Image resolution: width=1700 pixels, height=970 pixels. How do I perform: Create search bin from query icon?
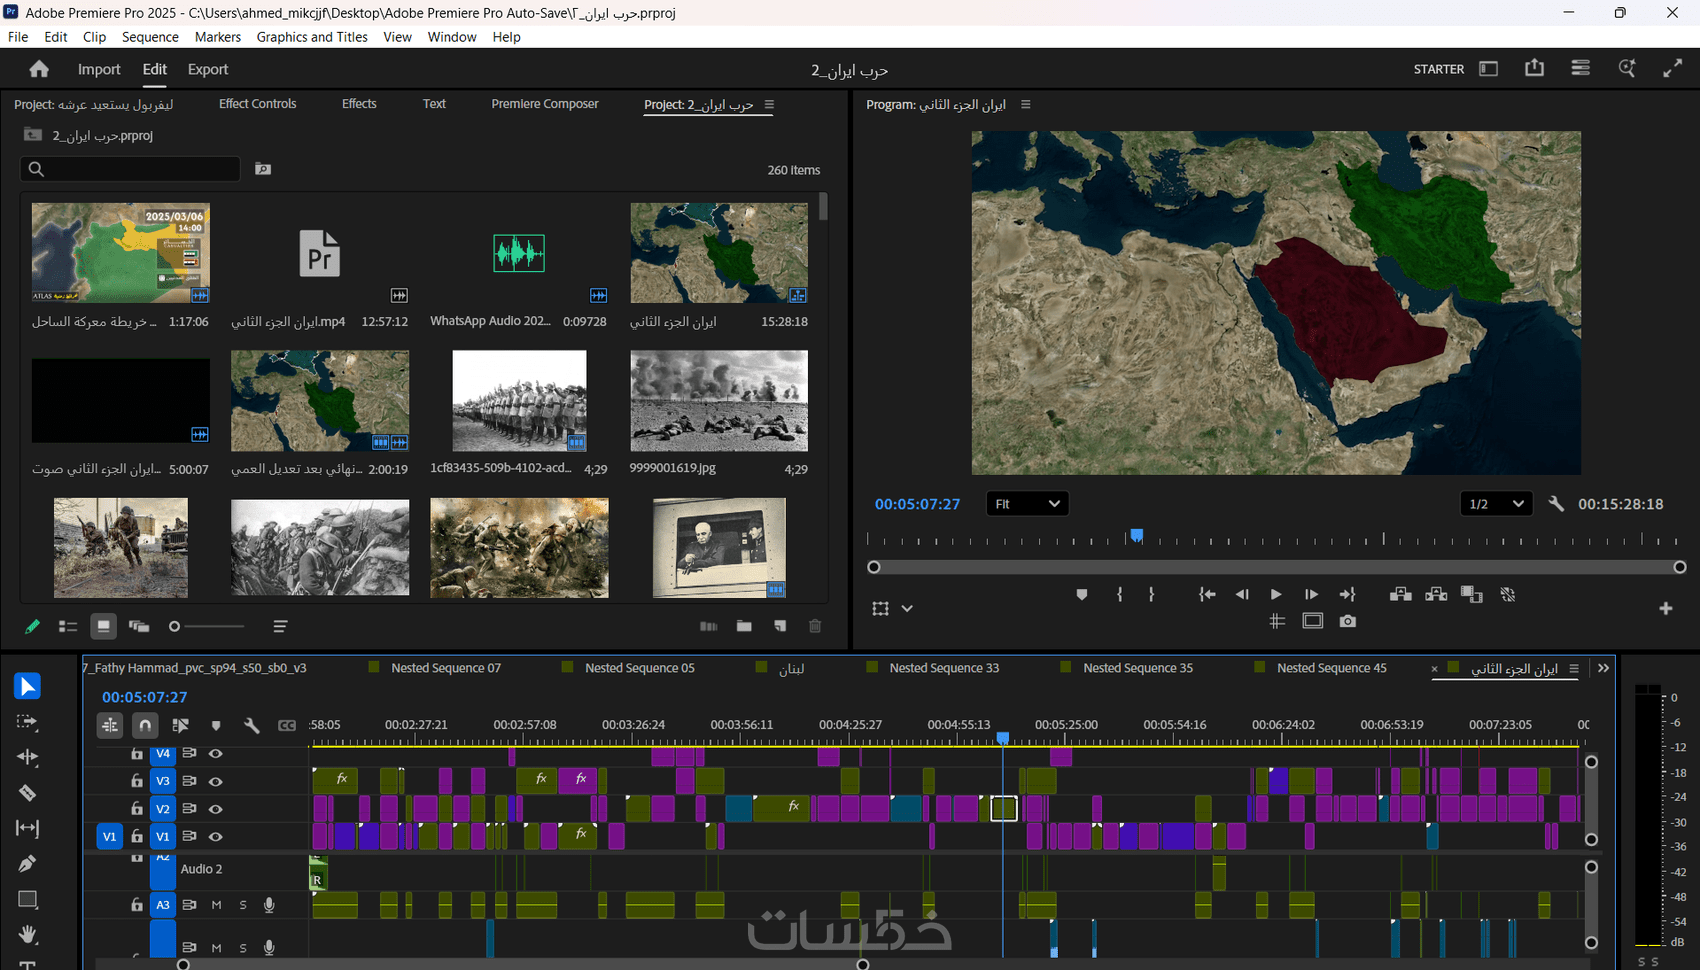tap(263, 169)
